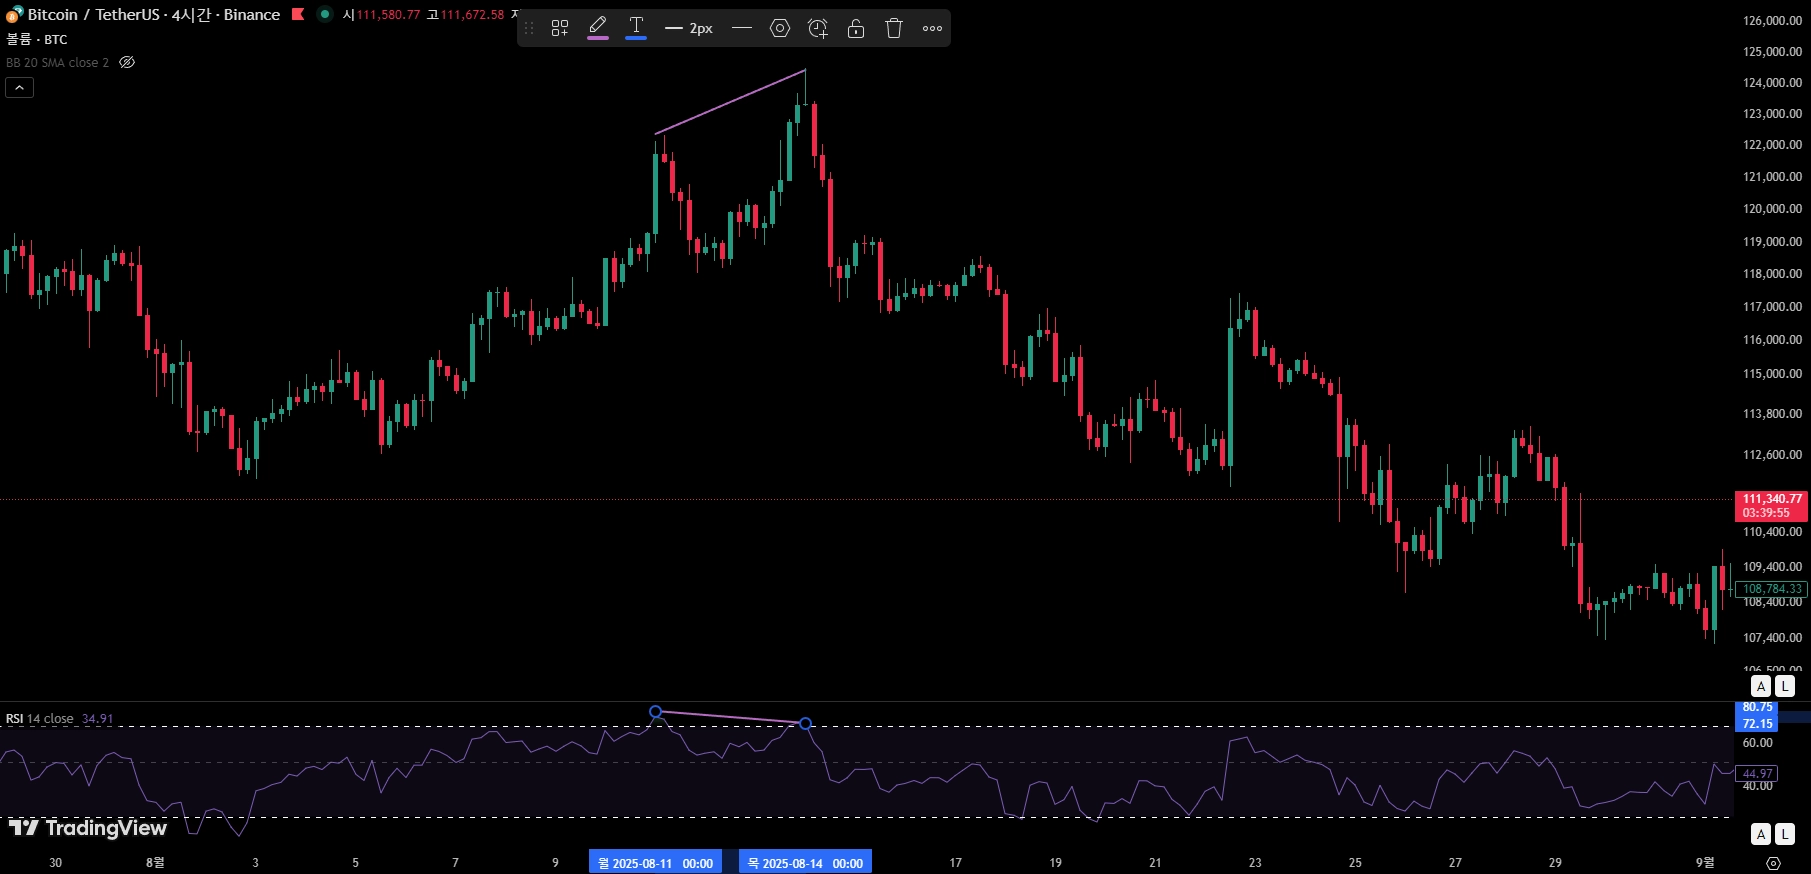Select the purple trend line over the price highs
This screenshot has width=1811, height=874.
pyautogui.click(x=730, y=101)
